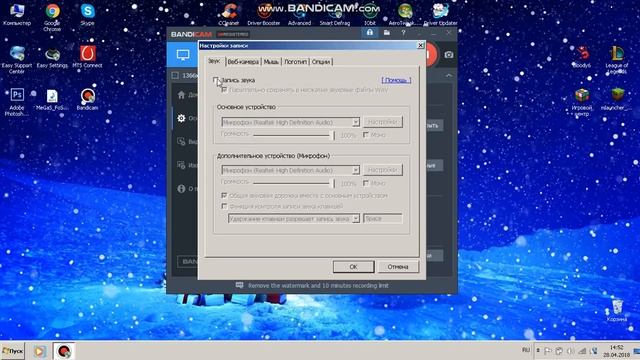
Task: Open the Bandicam desktop shortcut
Action: click(87, 99)
